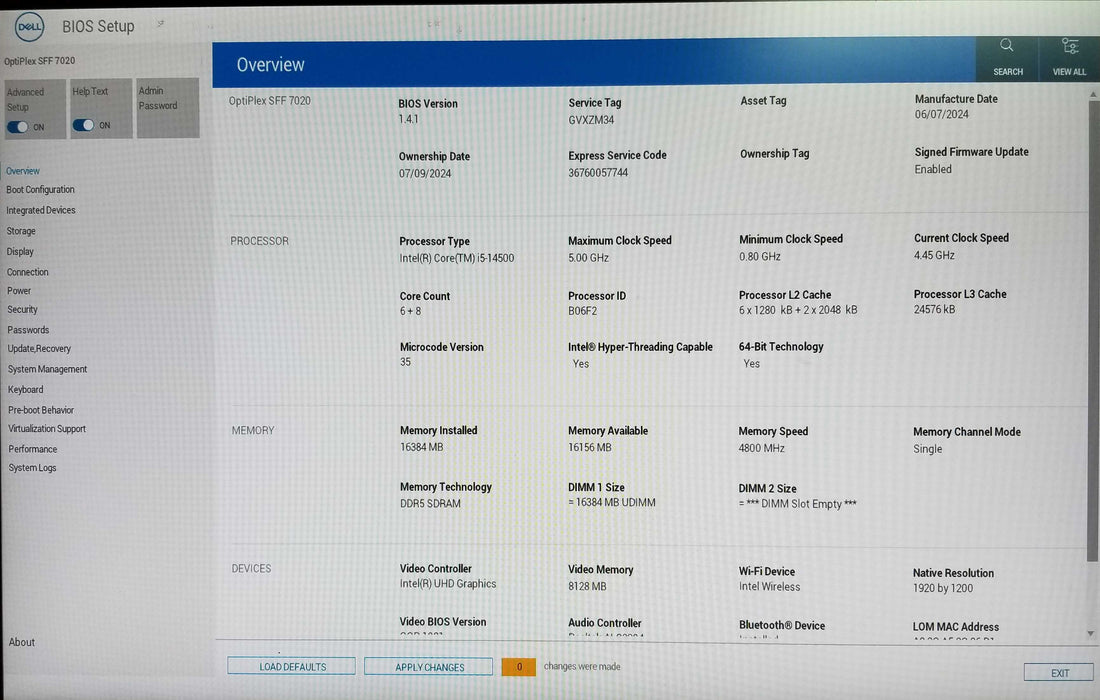The width and height of the screenshot is (1100, 700).
Task: Click the Exit button
Action: point(1059,673)
